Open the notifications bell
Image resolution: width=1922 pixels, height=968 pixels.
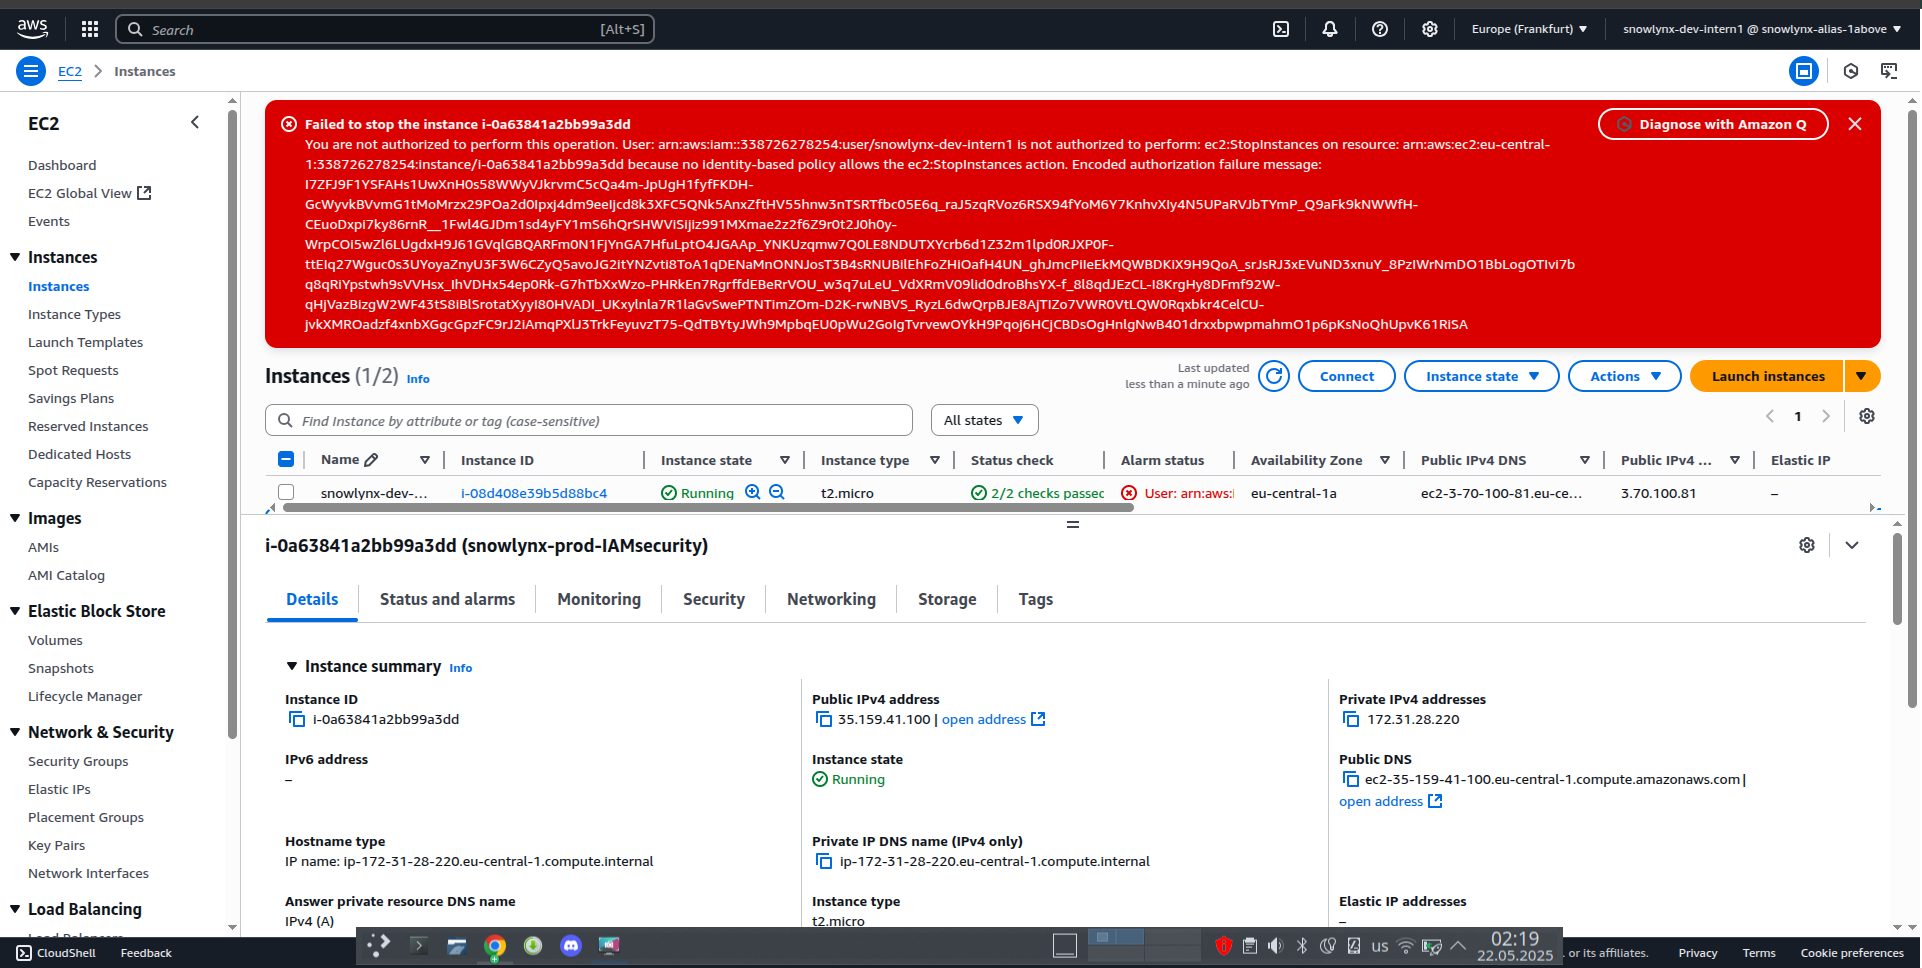click(1330, 29)
